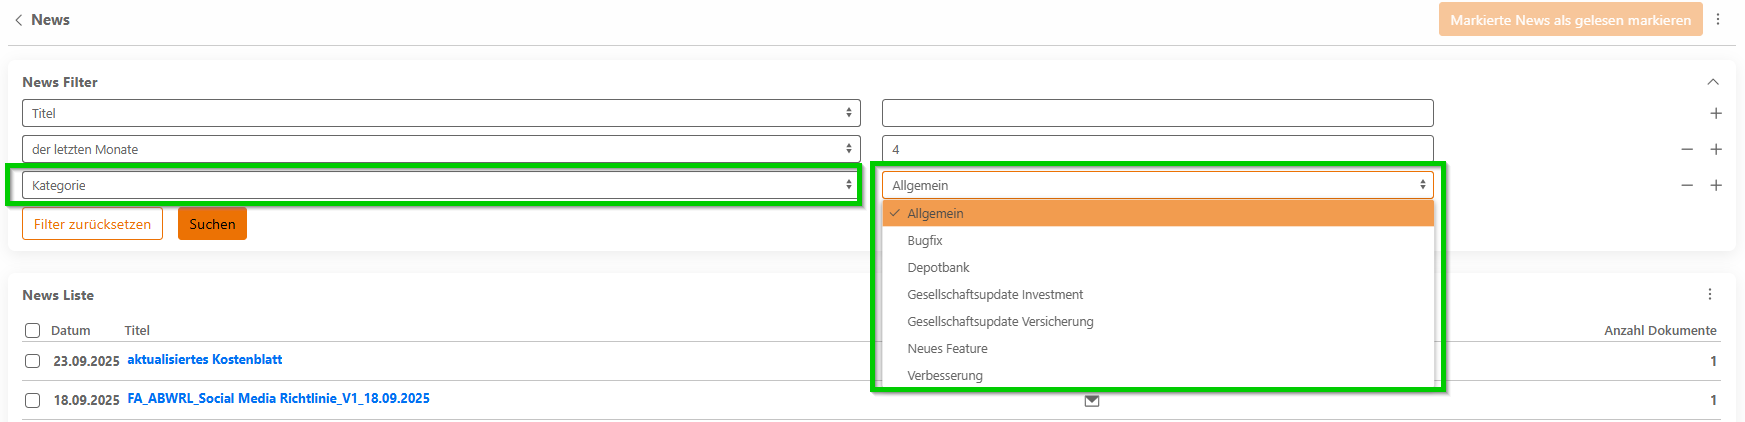The image size is (1745, 422).
Task: Choose Gesellschaftsupdate Investment option
Action: pyautogui.click(x=995, y=295)
